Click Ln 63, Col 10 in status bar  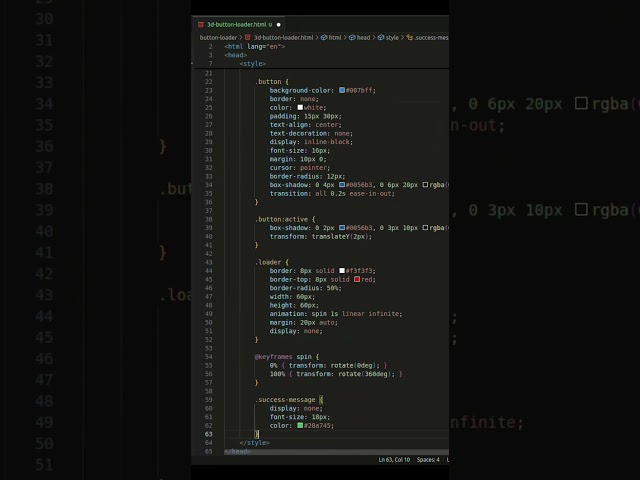(394, 460)
